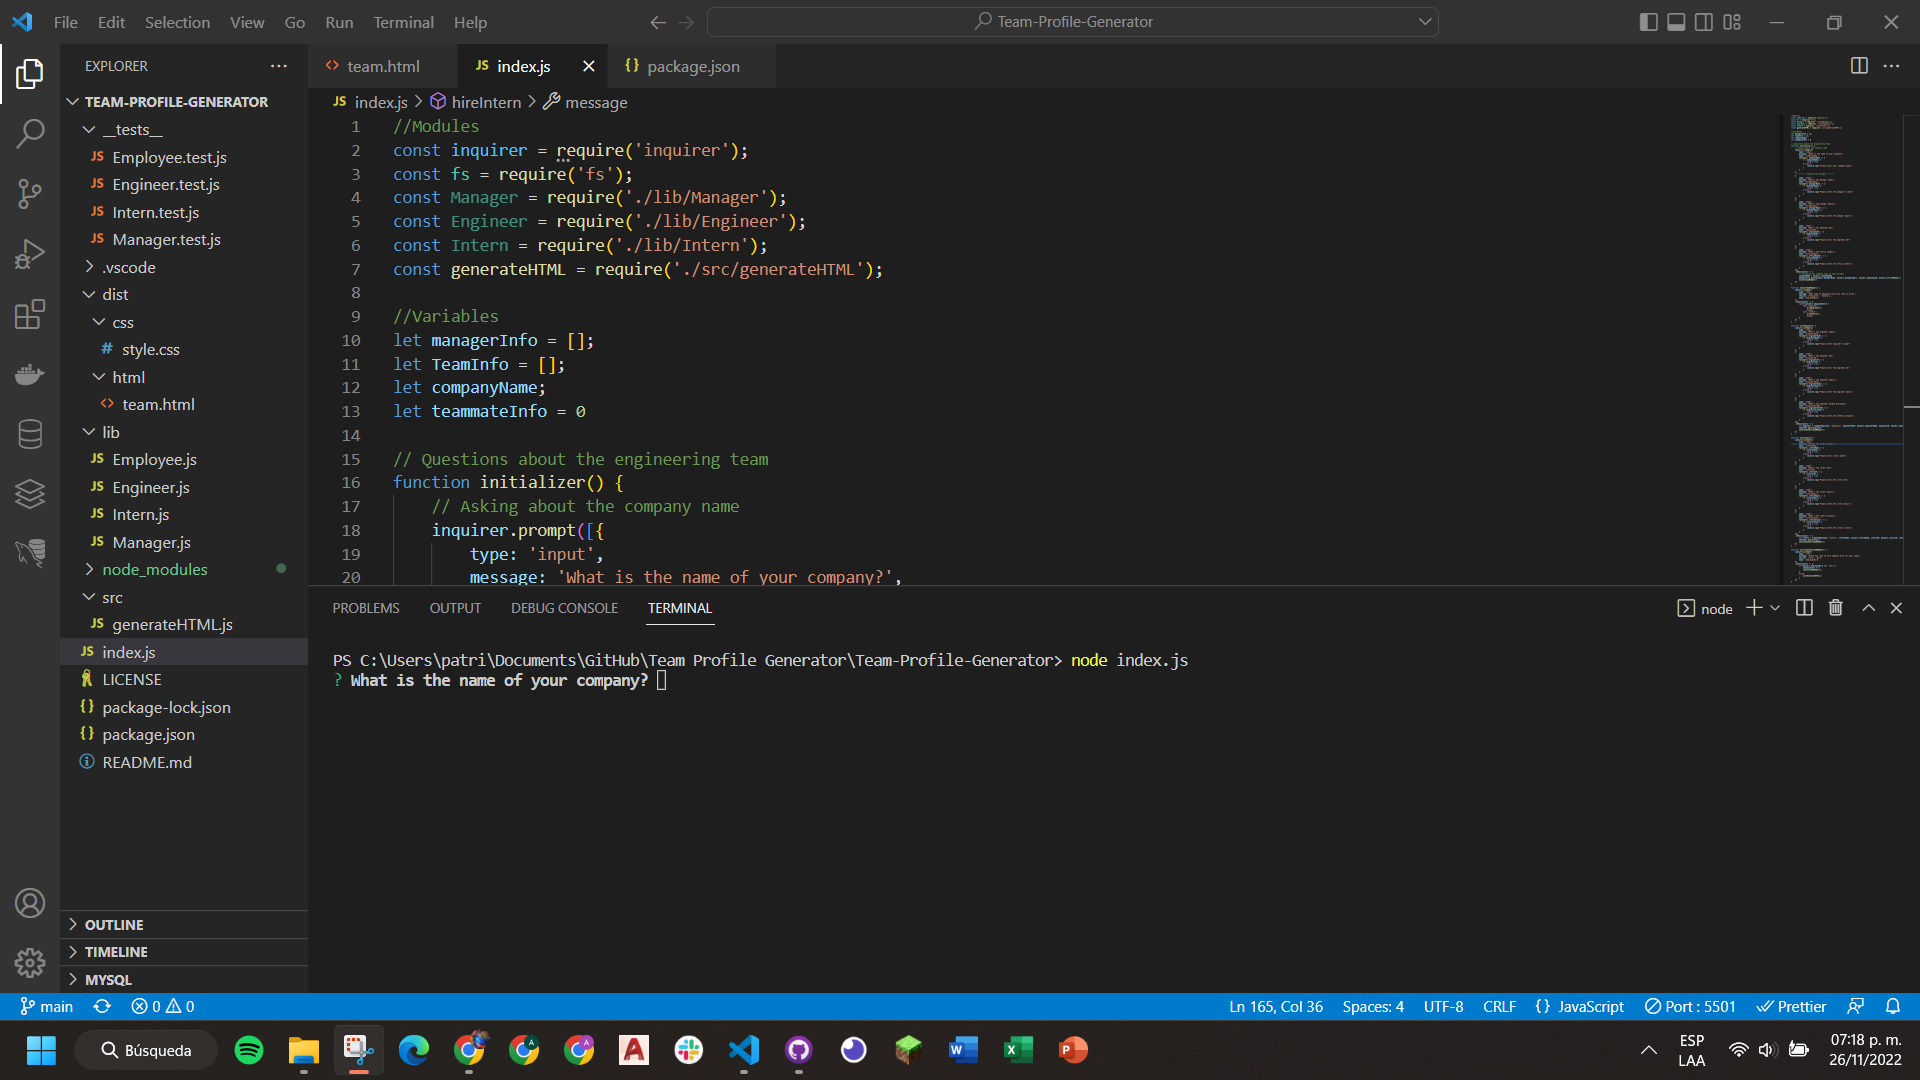The width and height of the screenshot is (1920, 1080).
Task: Expand the node_modules folder
Action: click(155, 569)
